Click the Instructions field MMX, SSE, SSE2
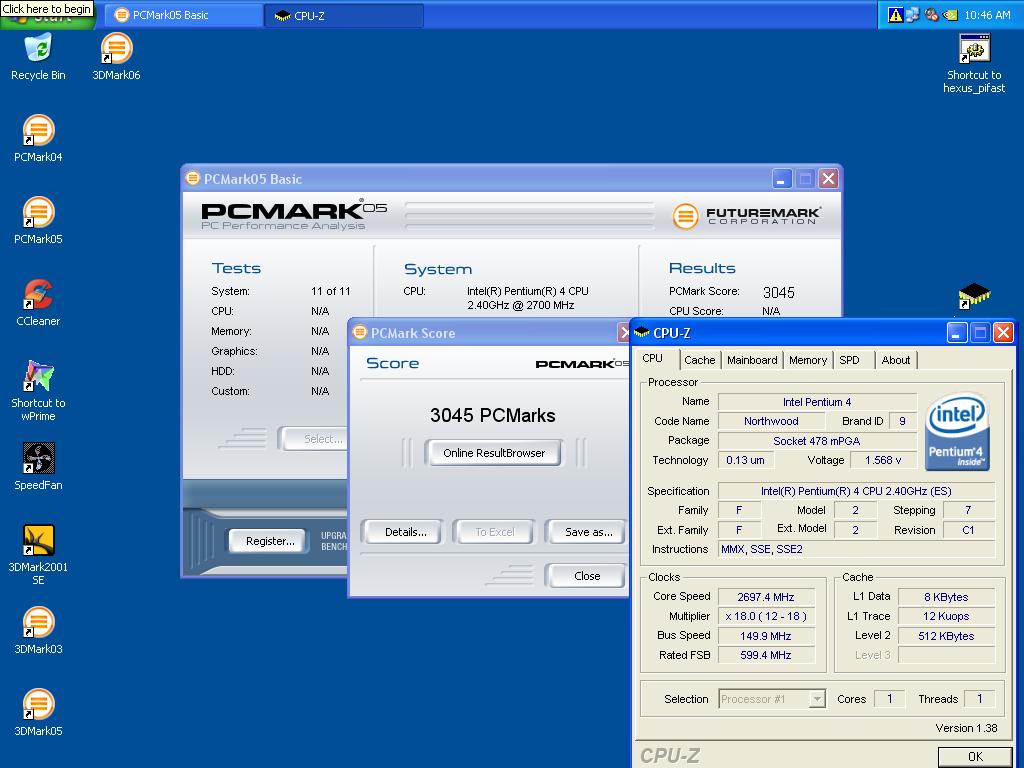The height and width of the screenshot is (768, 1024). (x=856, y=549)
